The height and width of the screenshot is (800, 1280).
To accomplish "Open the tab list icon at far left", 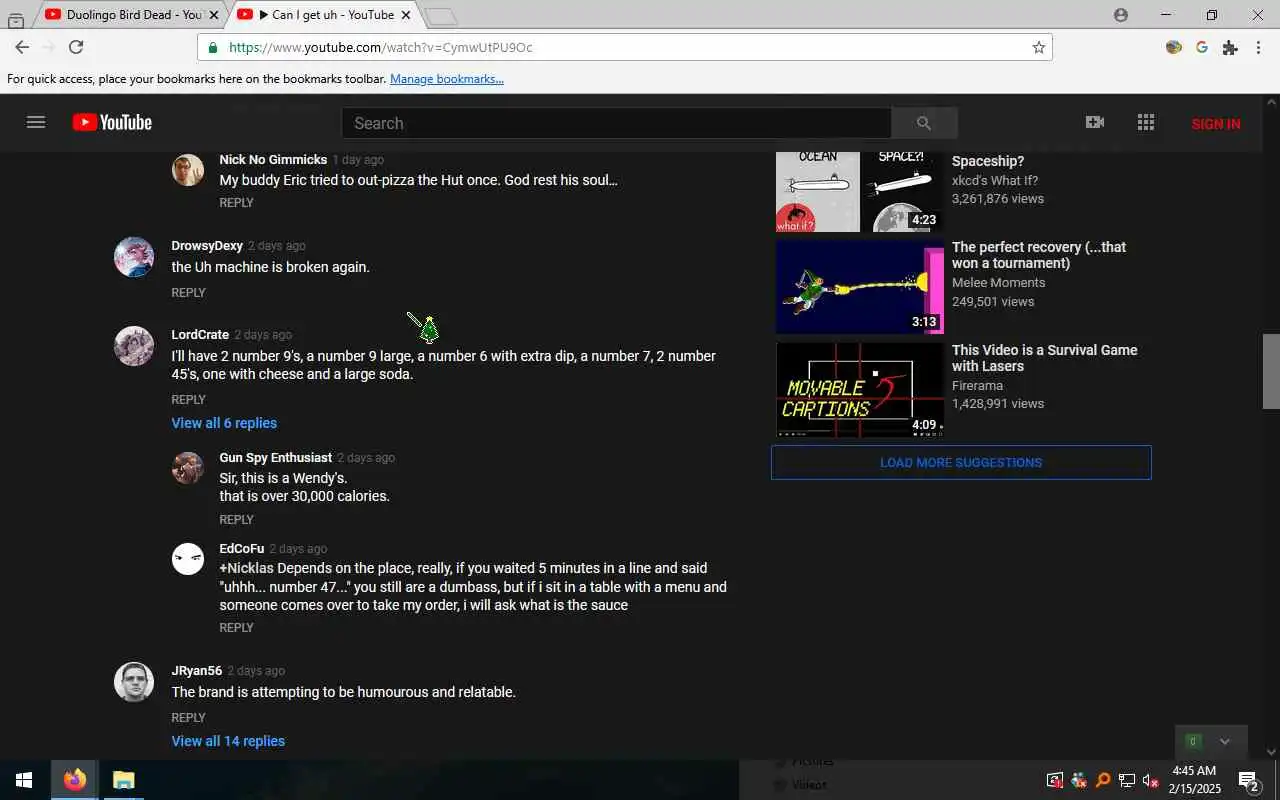I will tap(15, 19).
